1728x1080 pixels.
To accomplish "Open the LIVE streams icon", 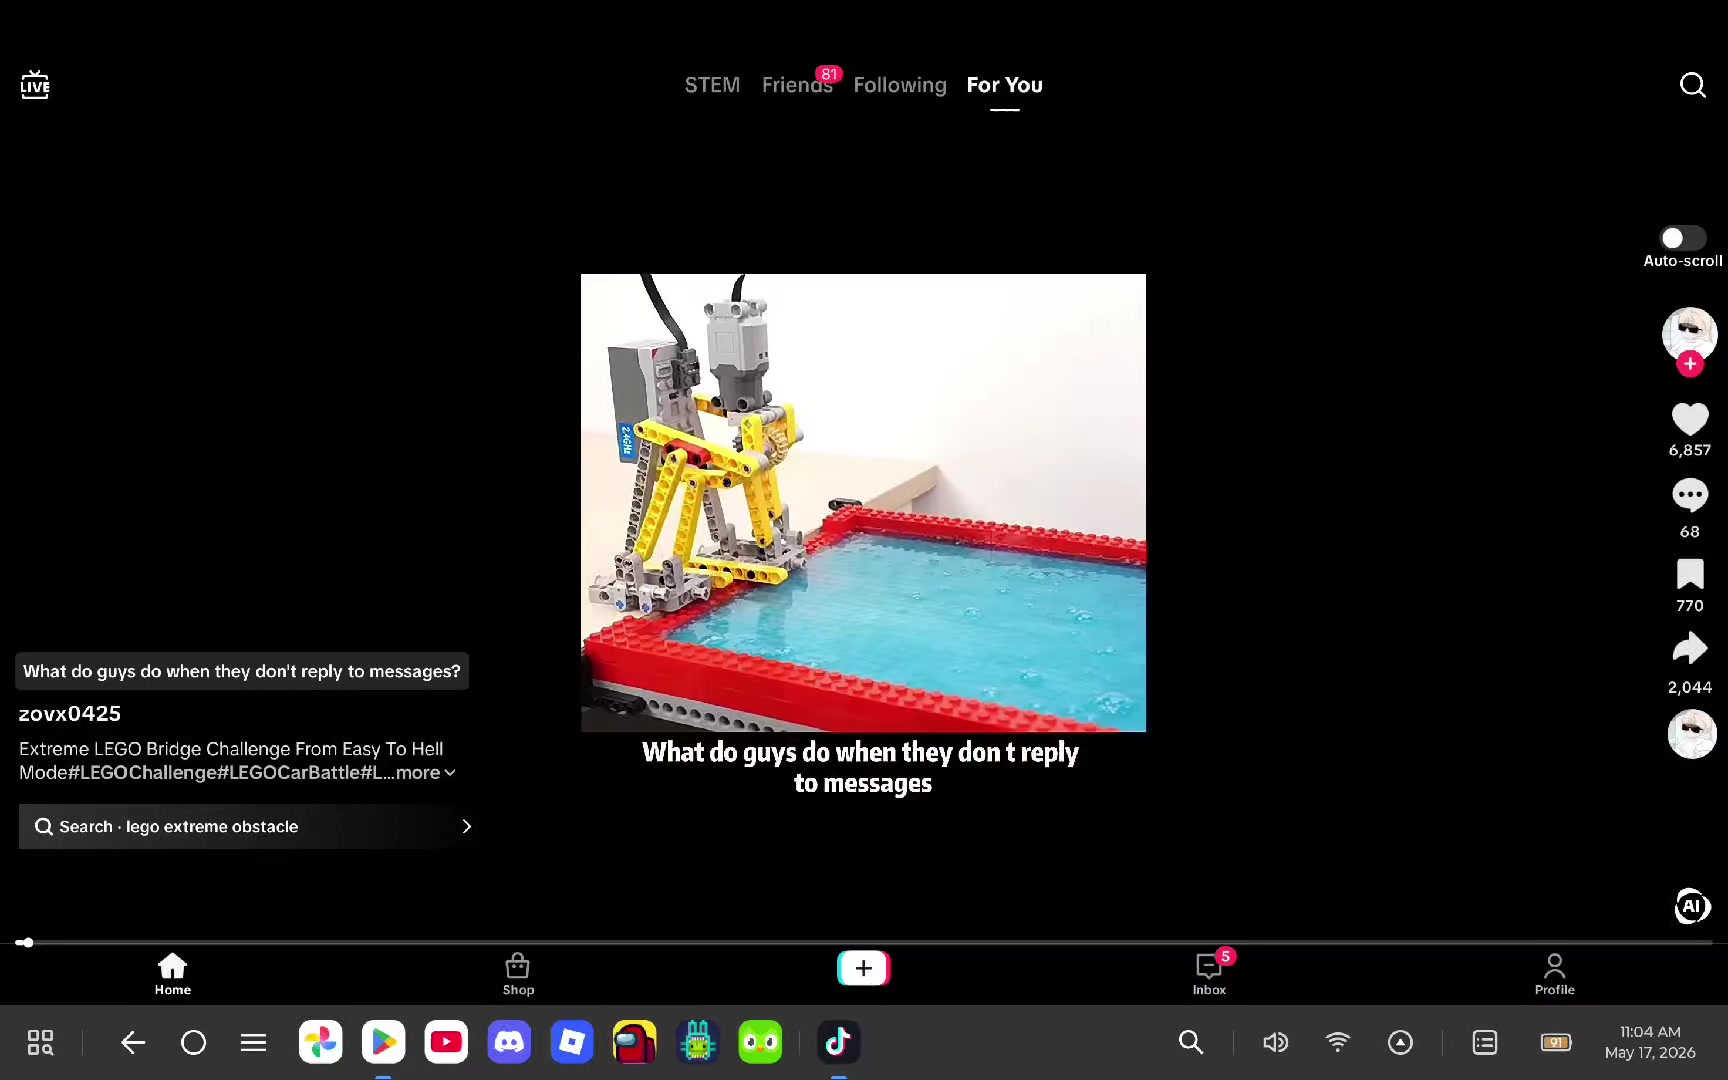I will click(x=35, y=85).
